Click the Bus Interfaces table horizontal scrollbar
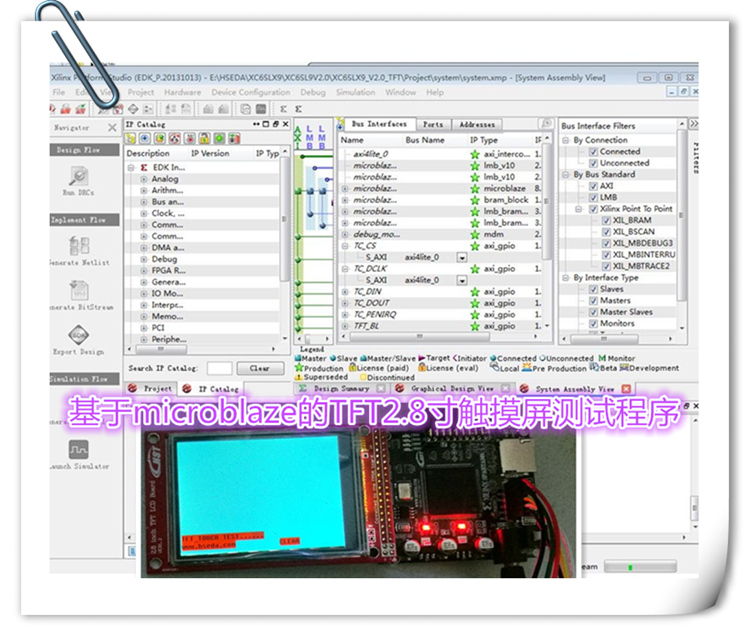 420,337
